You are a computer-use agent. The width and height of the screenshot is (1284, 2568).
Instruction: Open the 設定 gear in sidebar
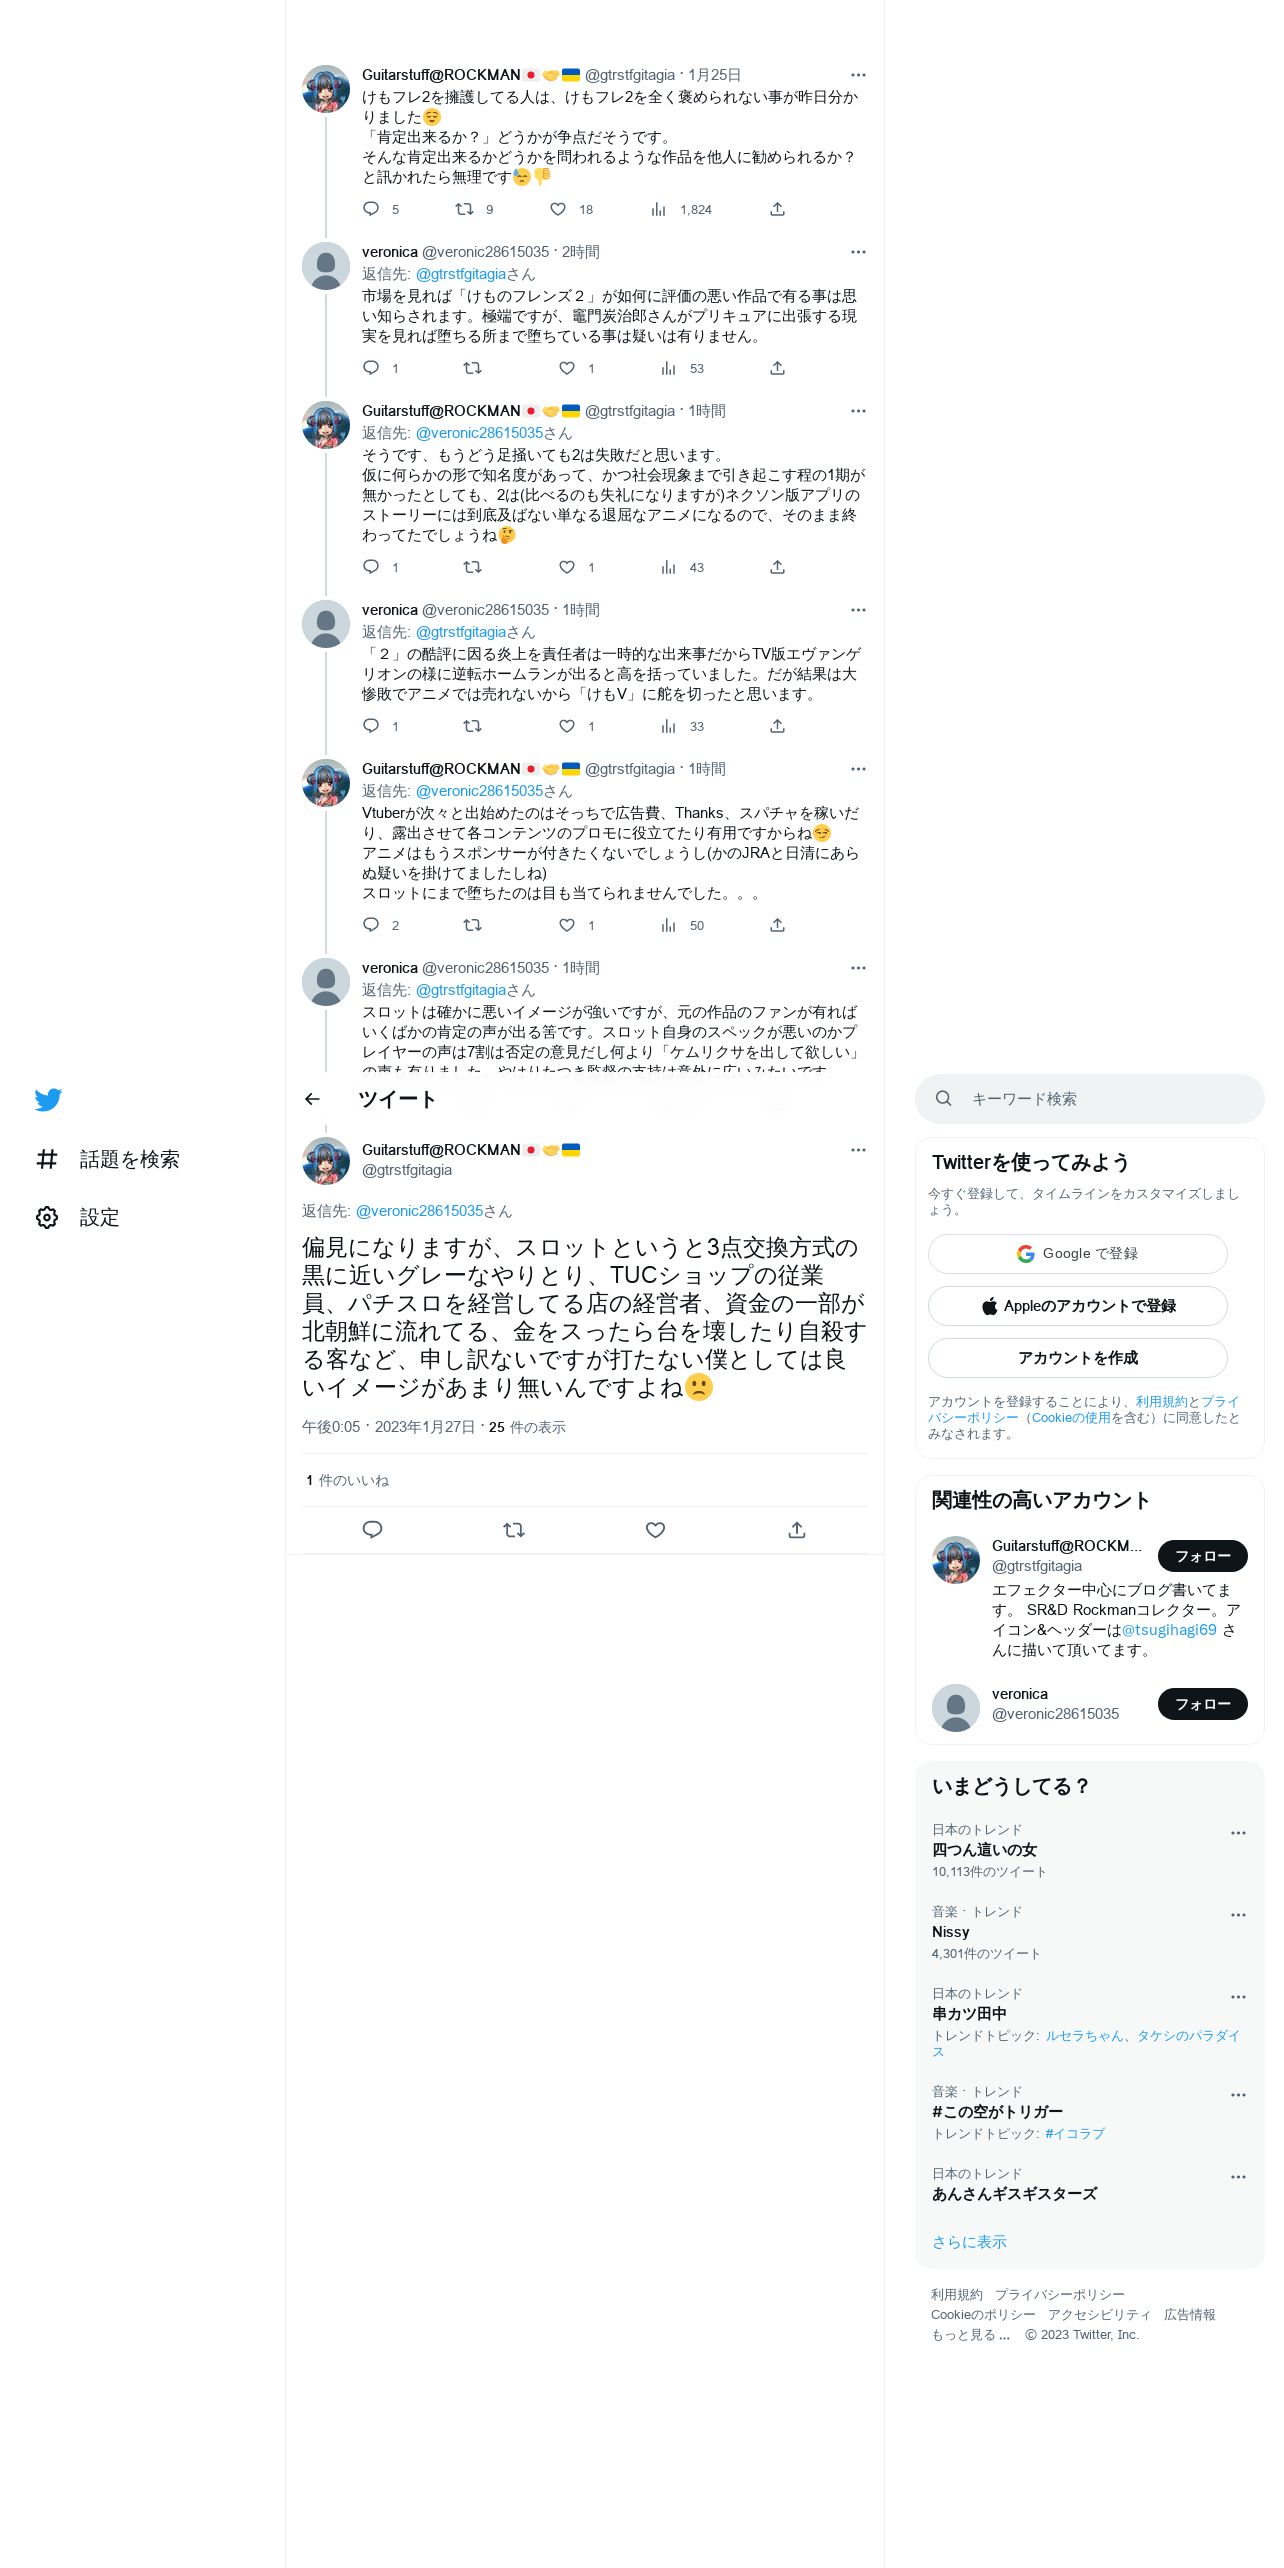[x=78, y=1217]
